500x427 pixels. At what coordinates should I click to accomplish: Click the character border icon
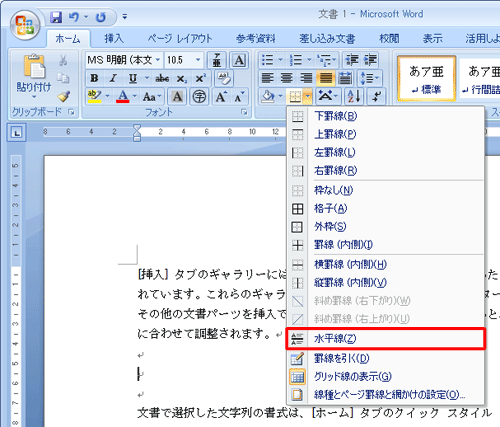click(x=239, y=60)
